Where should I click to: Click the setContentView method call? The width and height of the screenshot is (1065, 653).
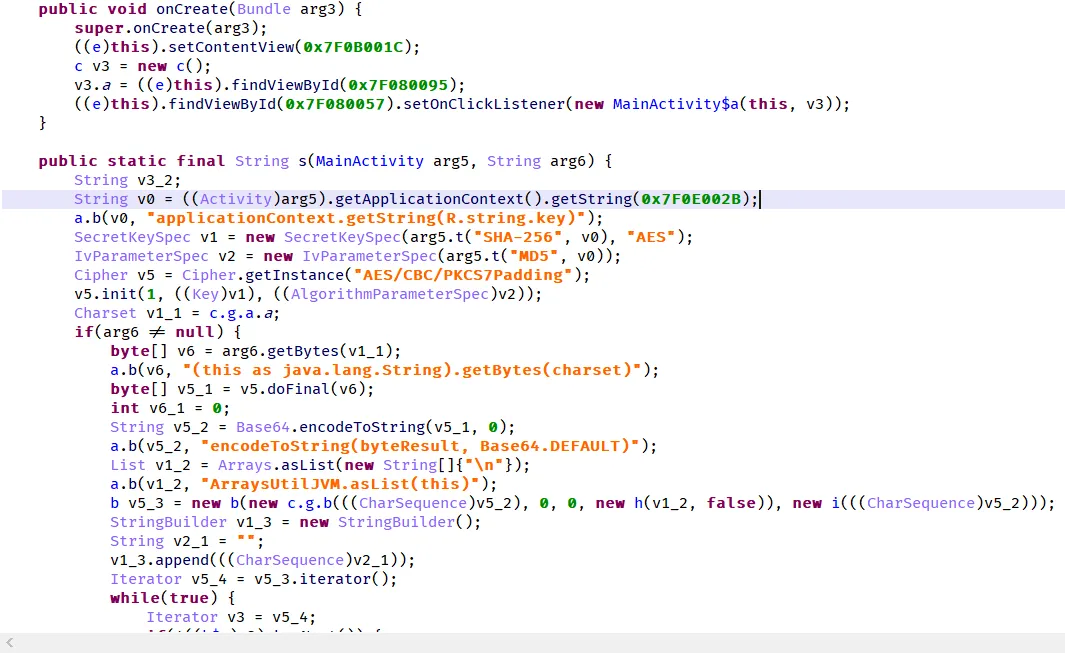tap(232, 47)
